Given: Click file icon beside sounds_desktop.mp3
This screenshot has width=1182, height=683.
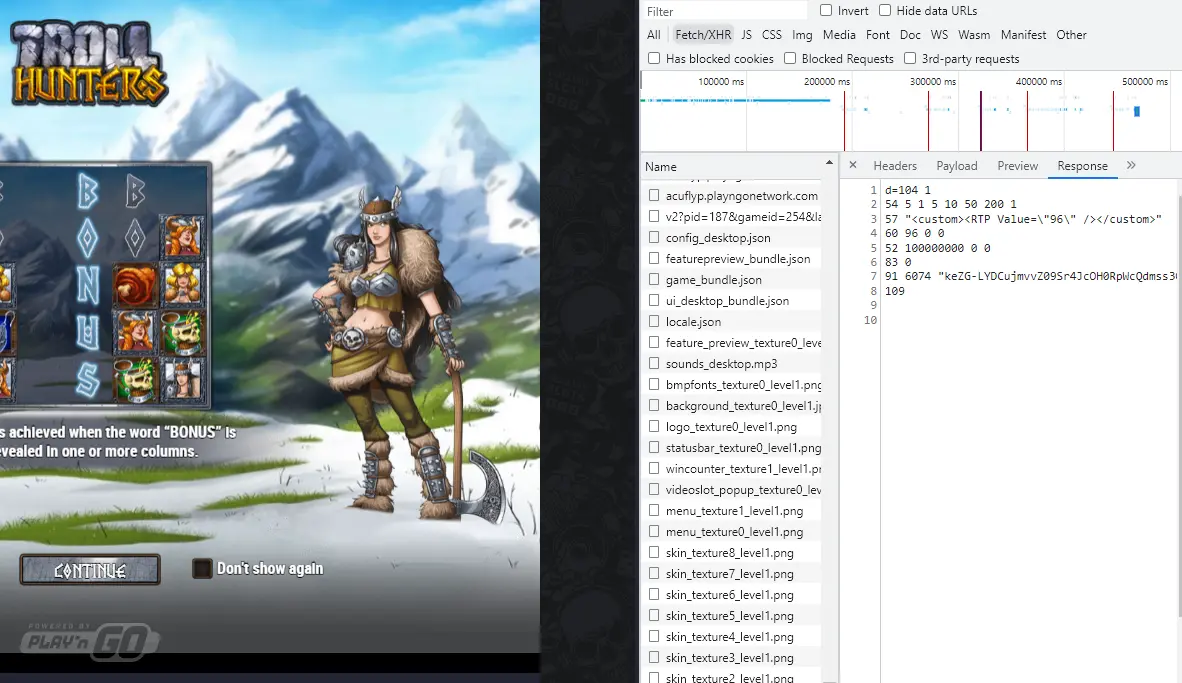Looking at the screenshot, I should (654, 363).
